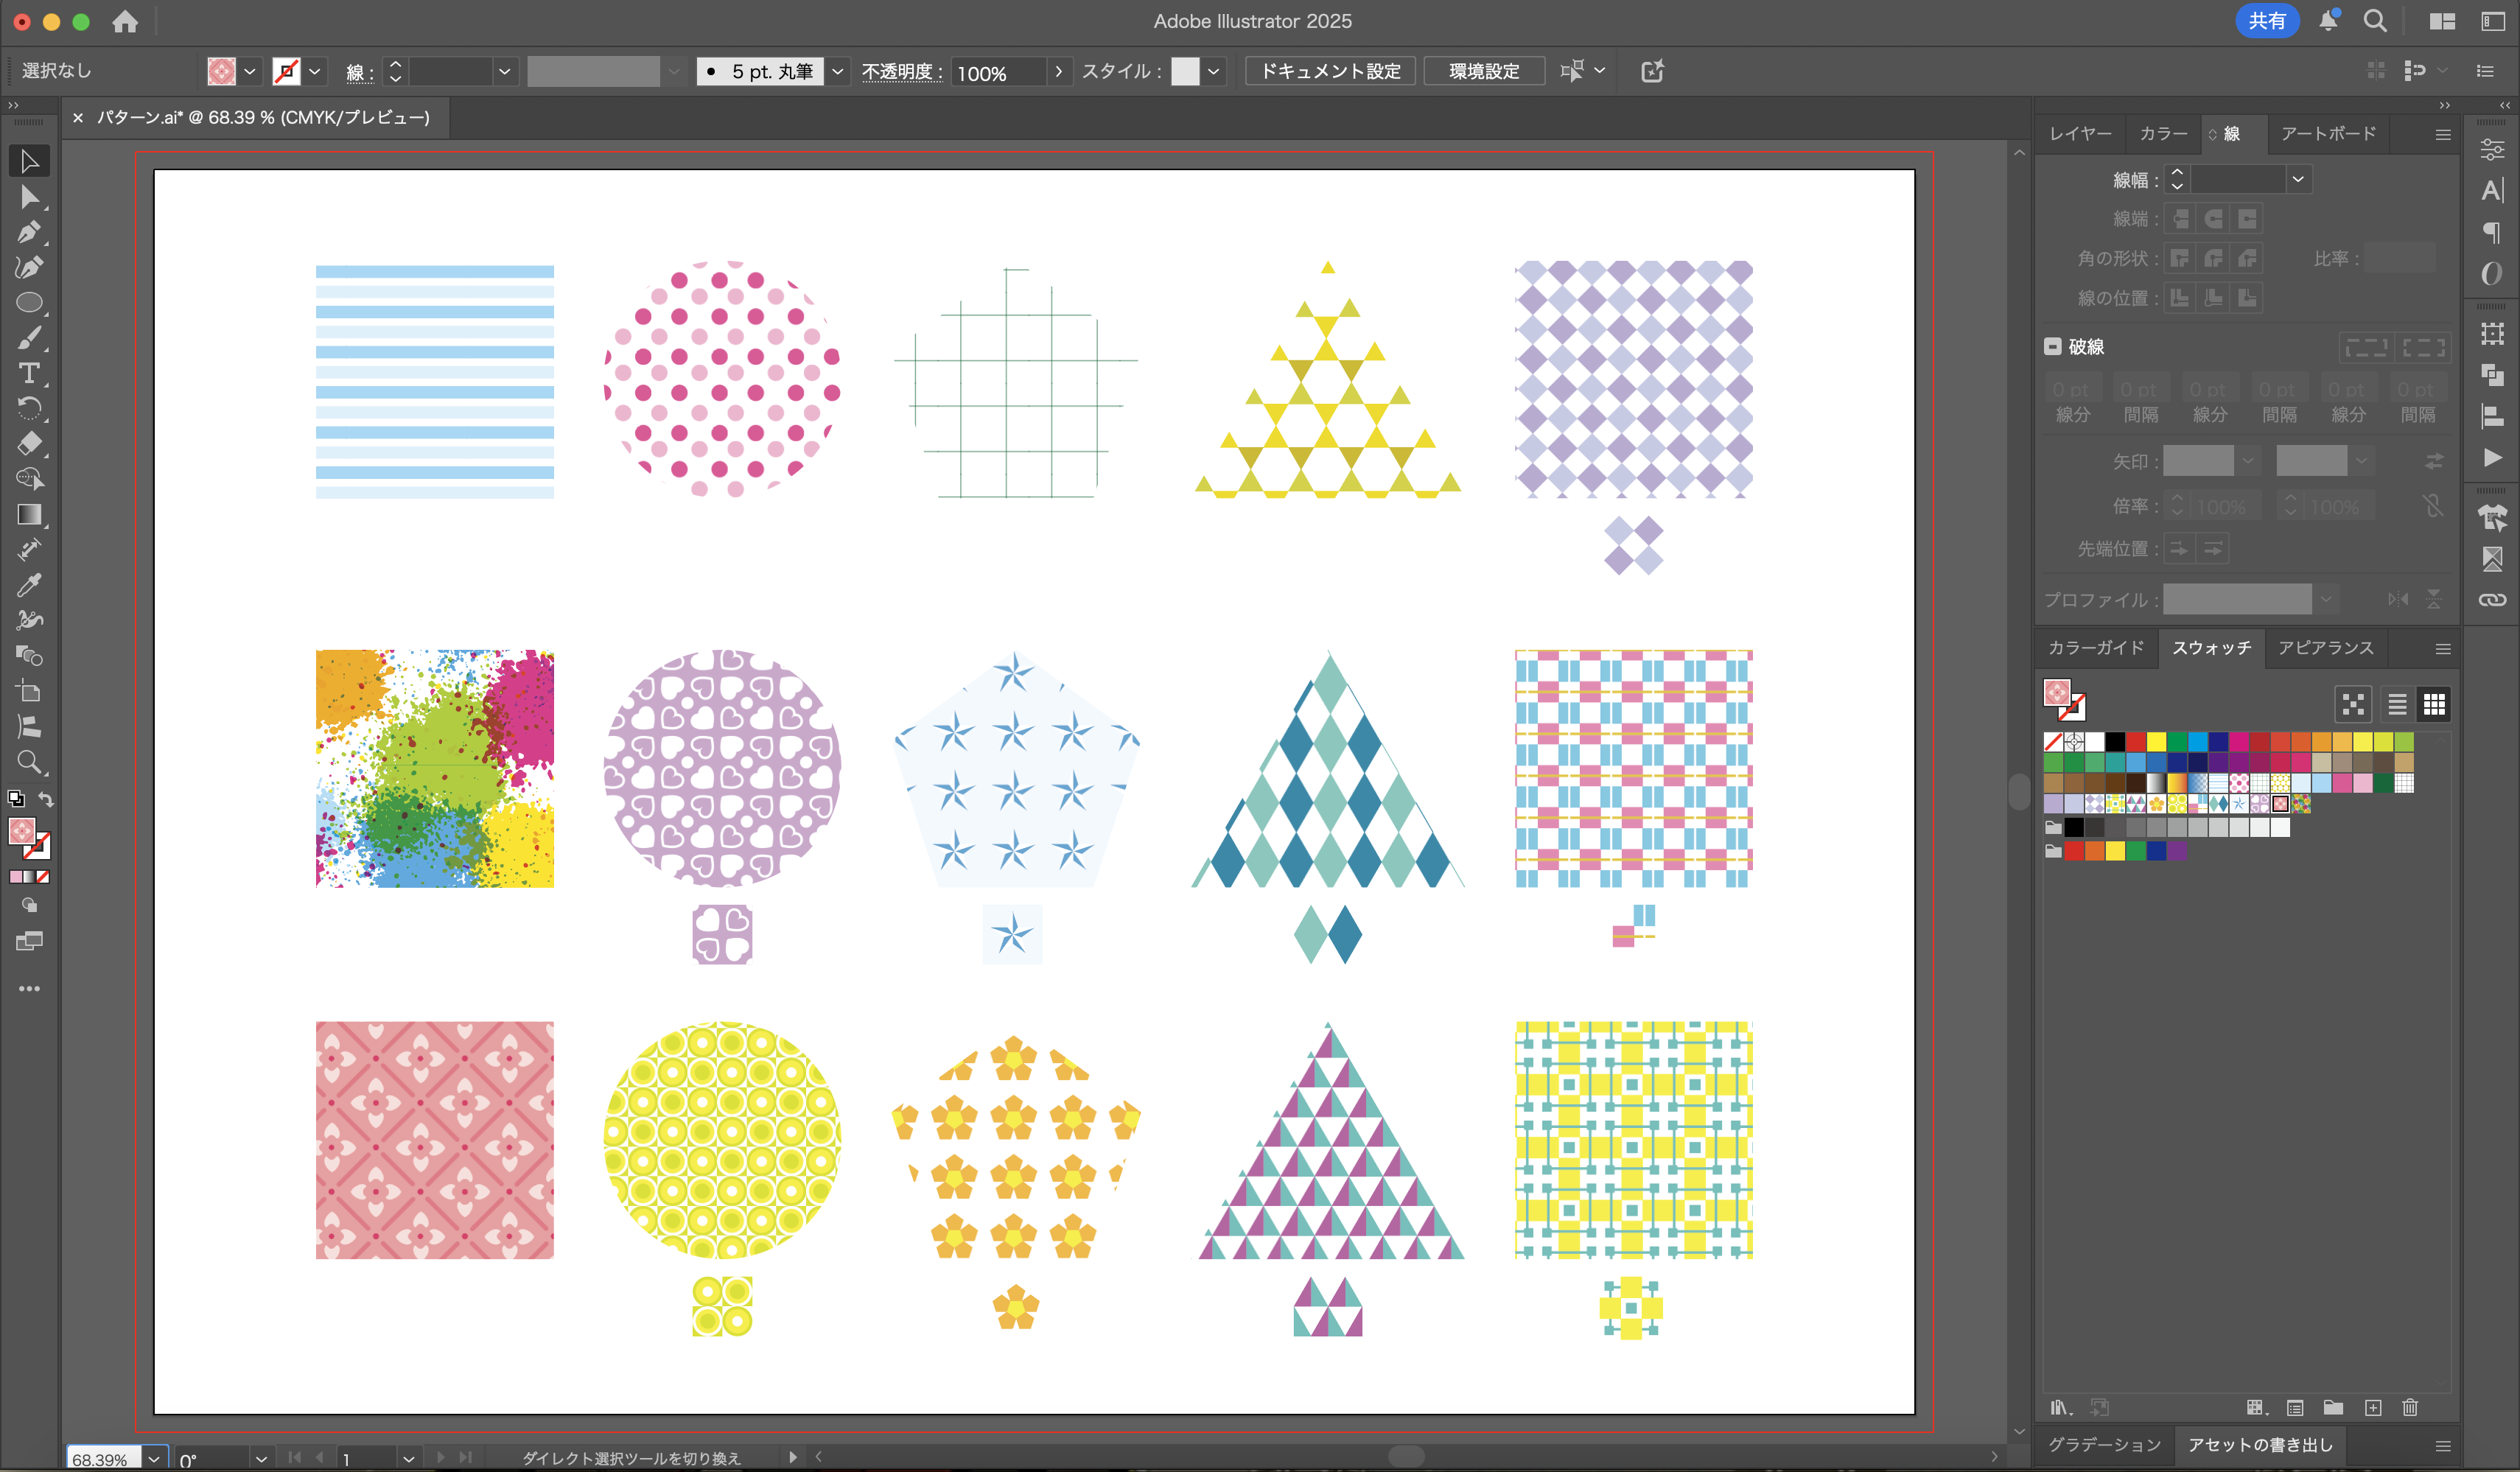Click the 不透明度 100% input field
The image size is (2520, 1472).
(998, 72)
